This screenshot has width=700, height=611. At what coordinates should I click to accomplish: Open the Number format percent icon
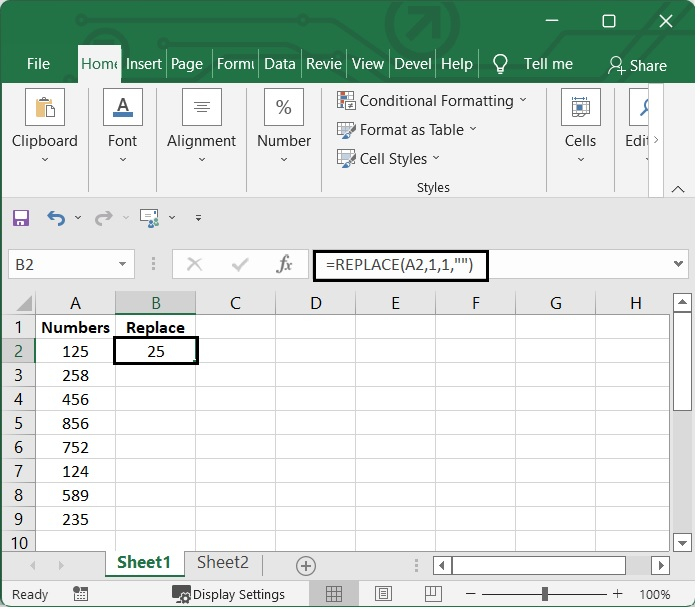[x=284, y=107]
